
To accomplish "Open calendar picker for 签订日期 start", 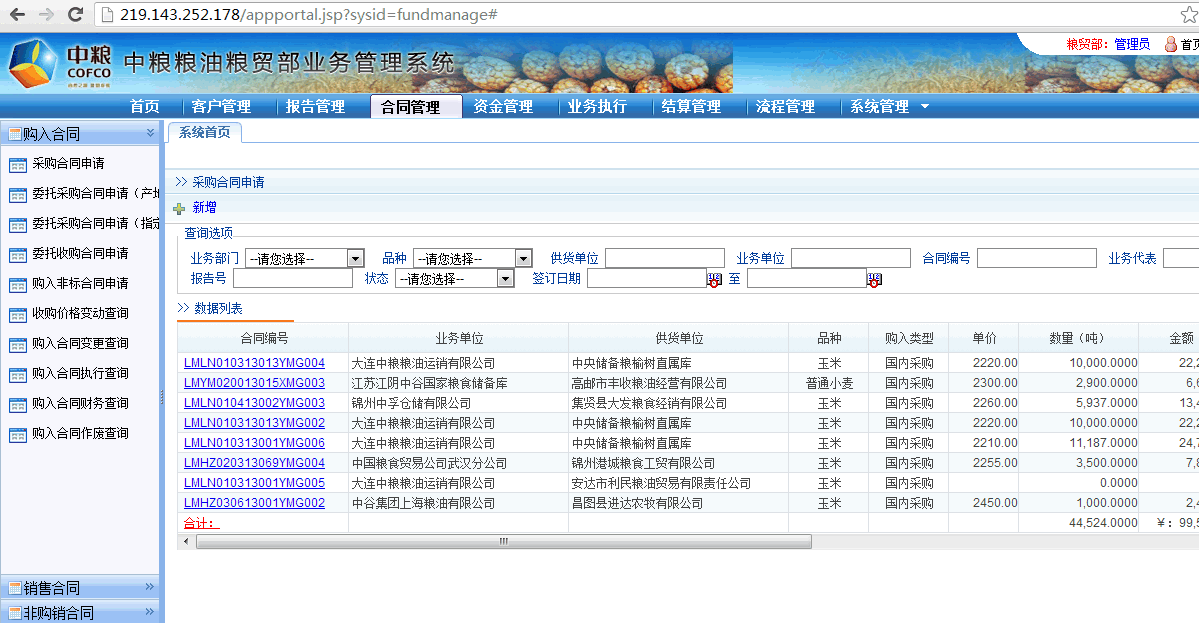I will [714, 280].
